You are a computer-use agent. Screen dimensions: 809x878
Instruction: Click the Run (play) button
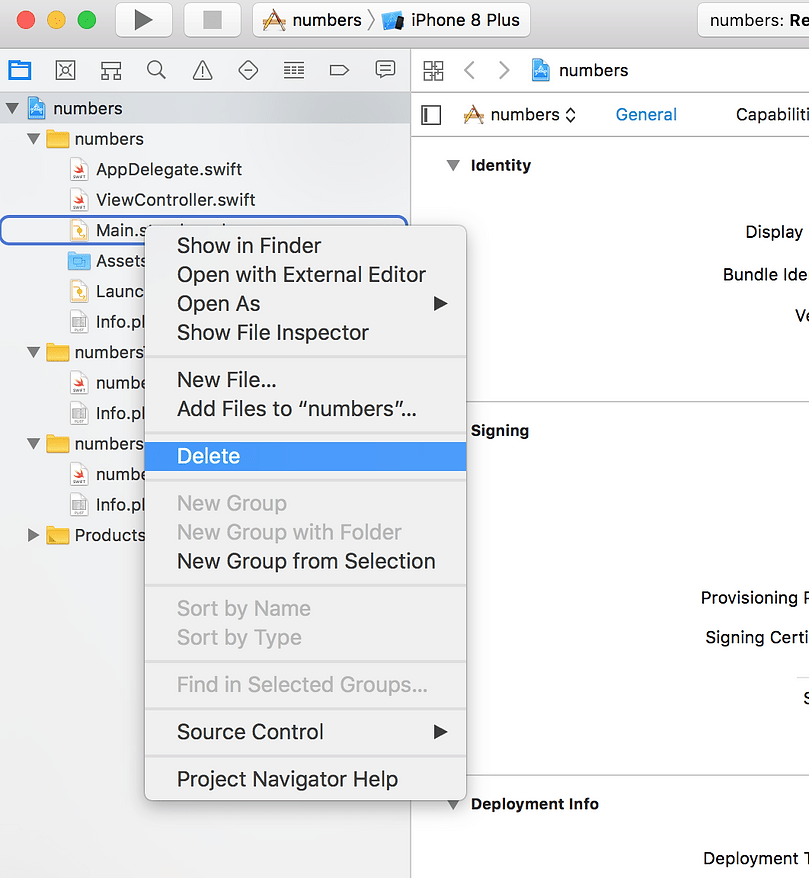(x=143, y=20)
